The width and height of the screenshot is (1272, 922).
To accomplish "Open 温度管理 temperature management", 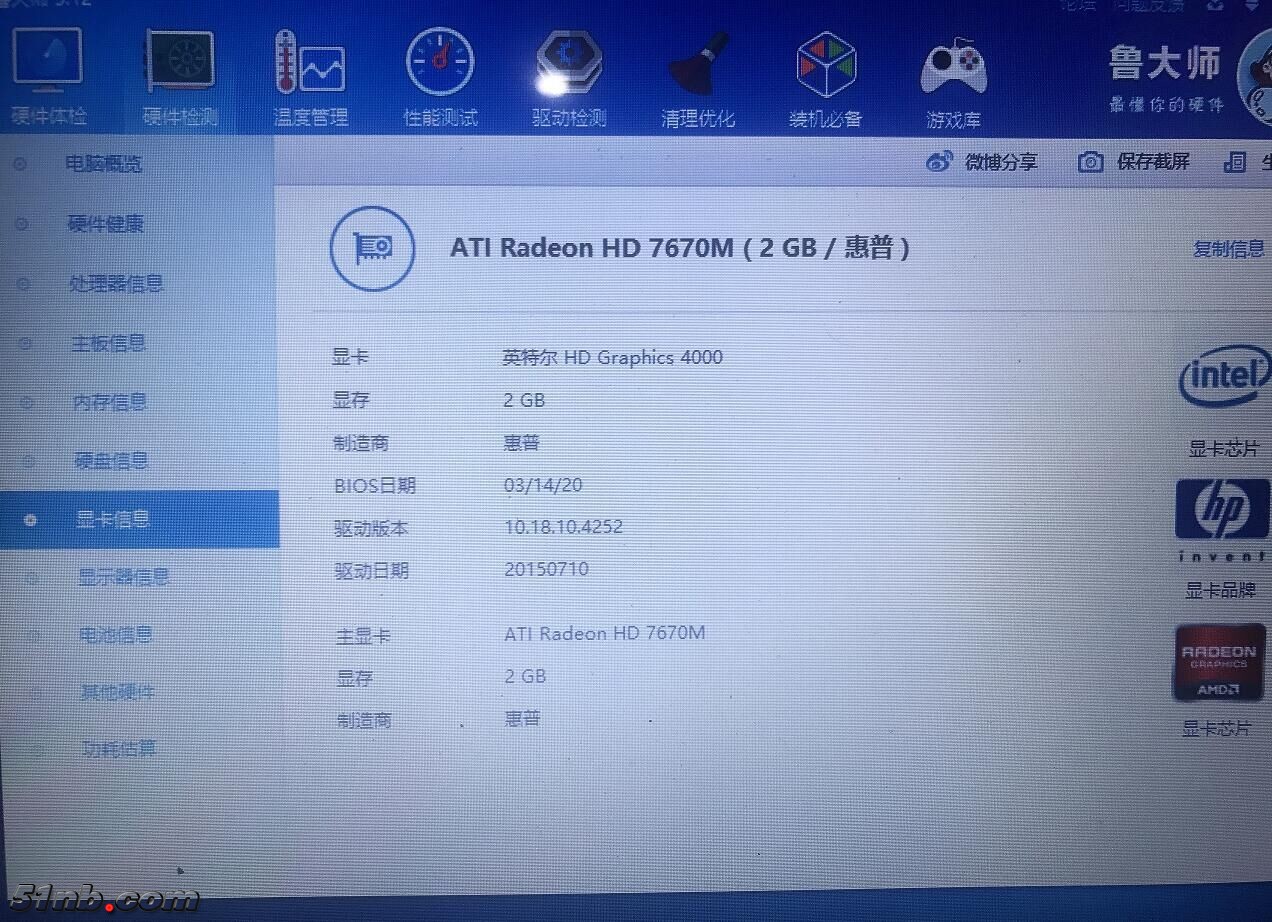I will coord(310,78).
